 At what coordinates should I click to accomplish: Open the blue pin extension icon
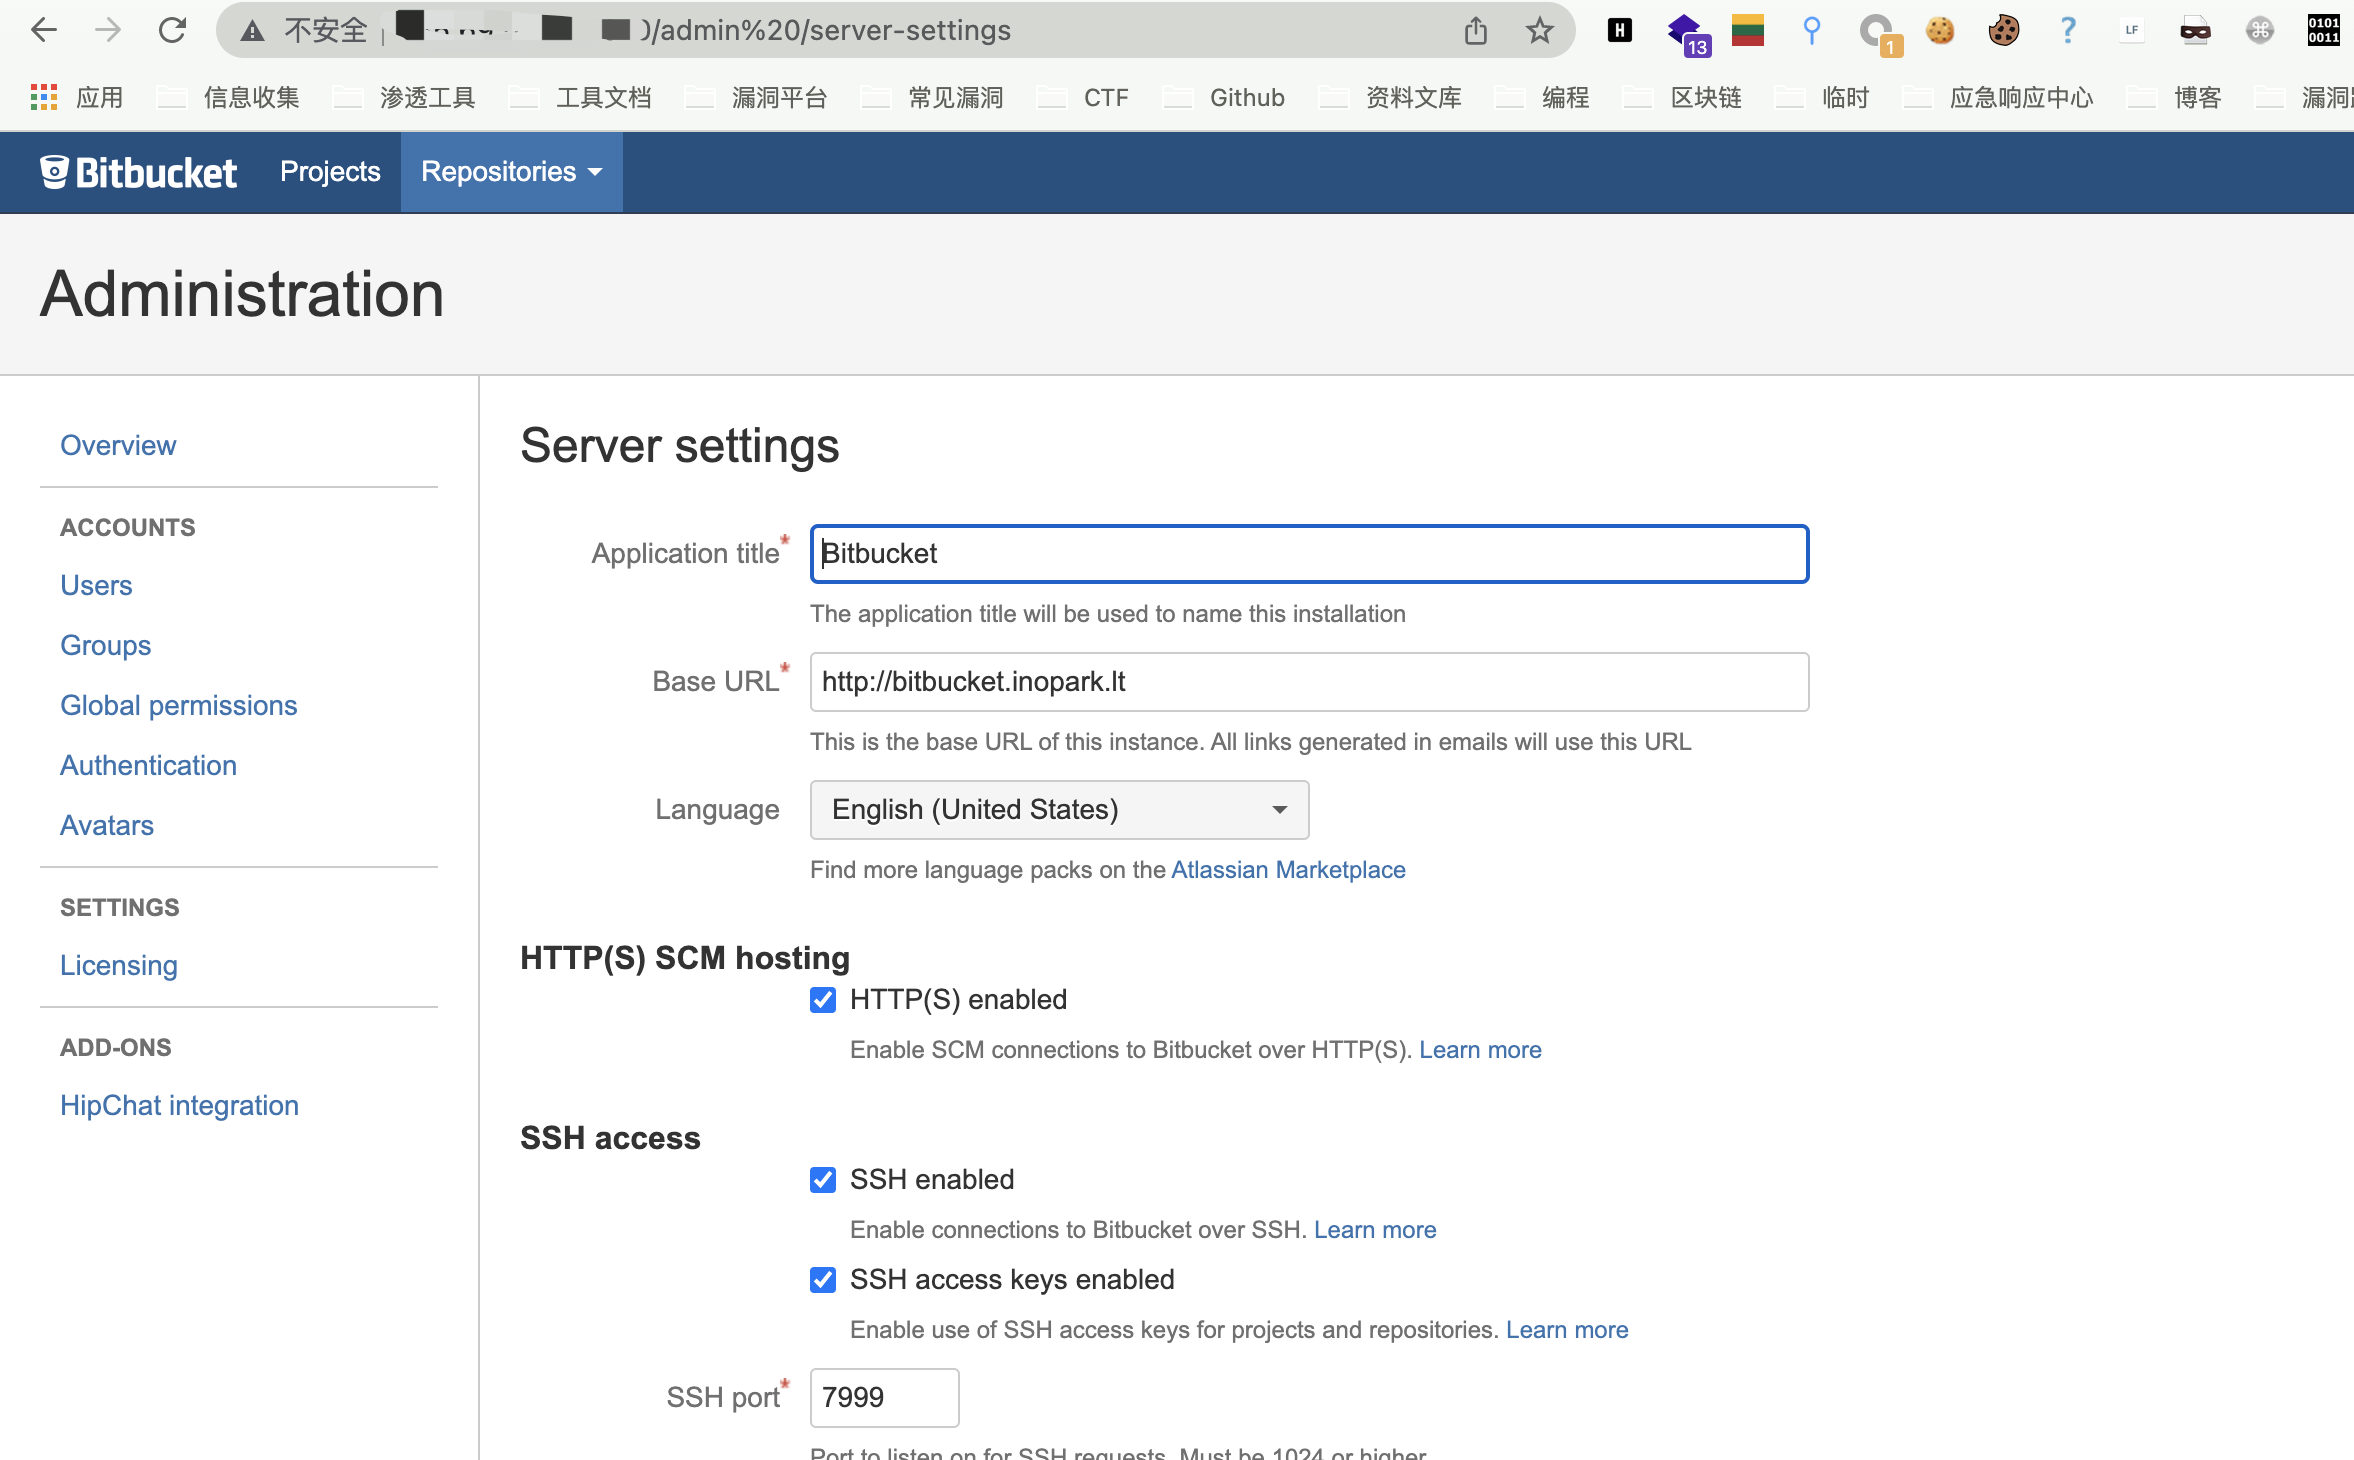(1811, 31)
